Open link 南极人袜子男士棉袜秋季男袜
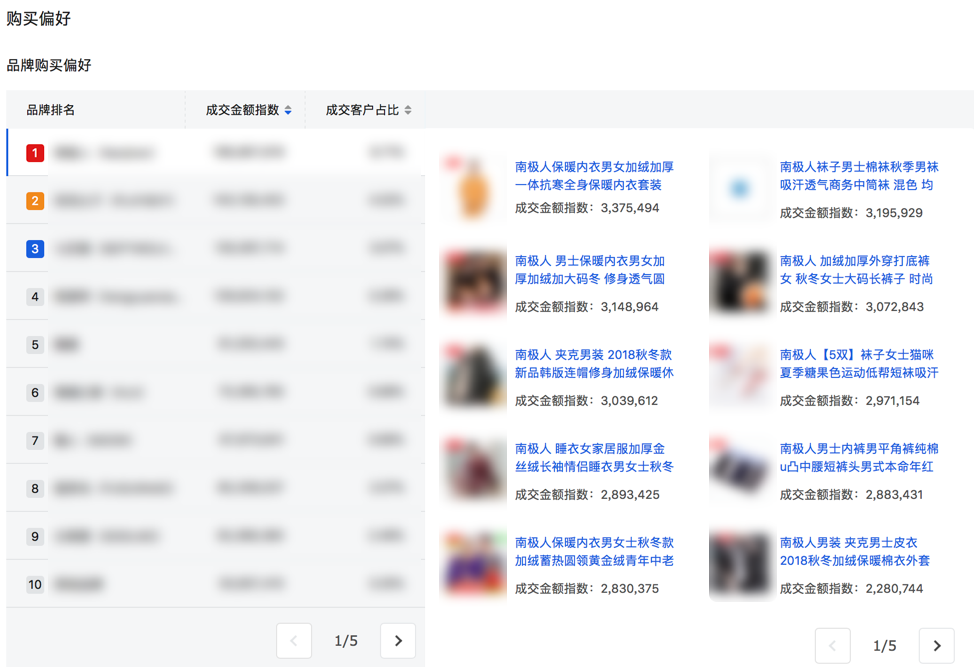 coord(859,176)
